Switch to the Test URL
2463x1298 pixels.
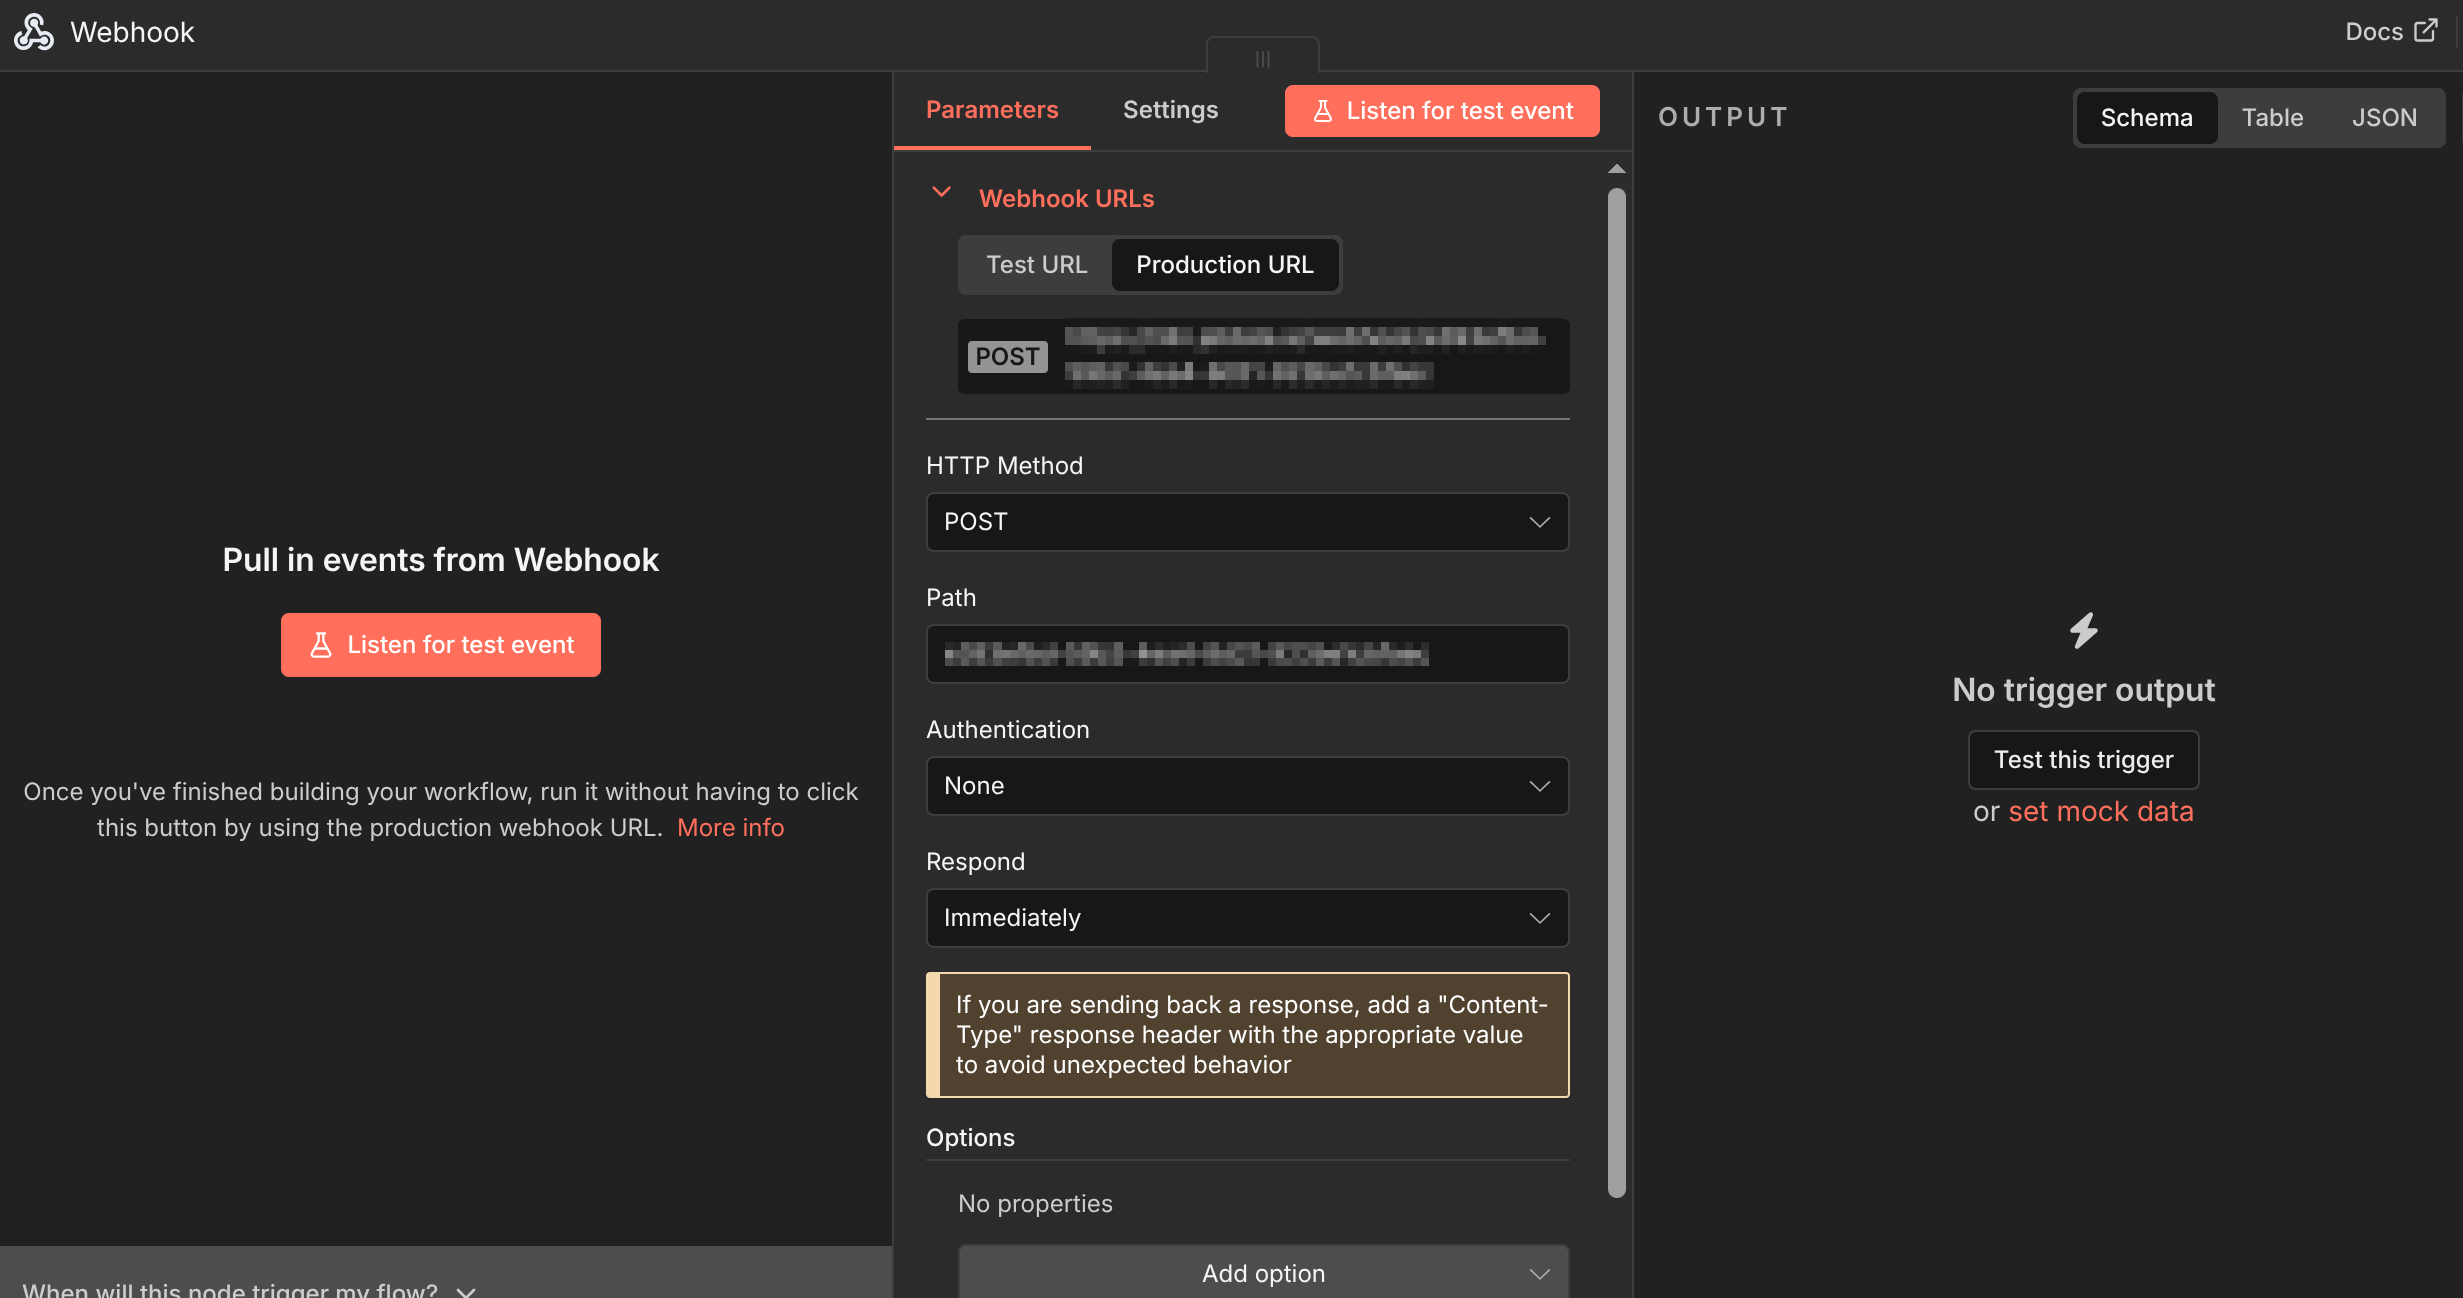(x=1036, y=264)
